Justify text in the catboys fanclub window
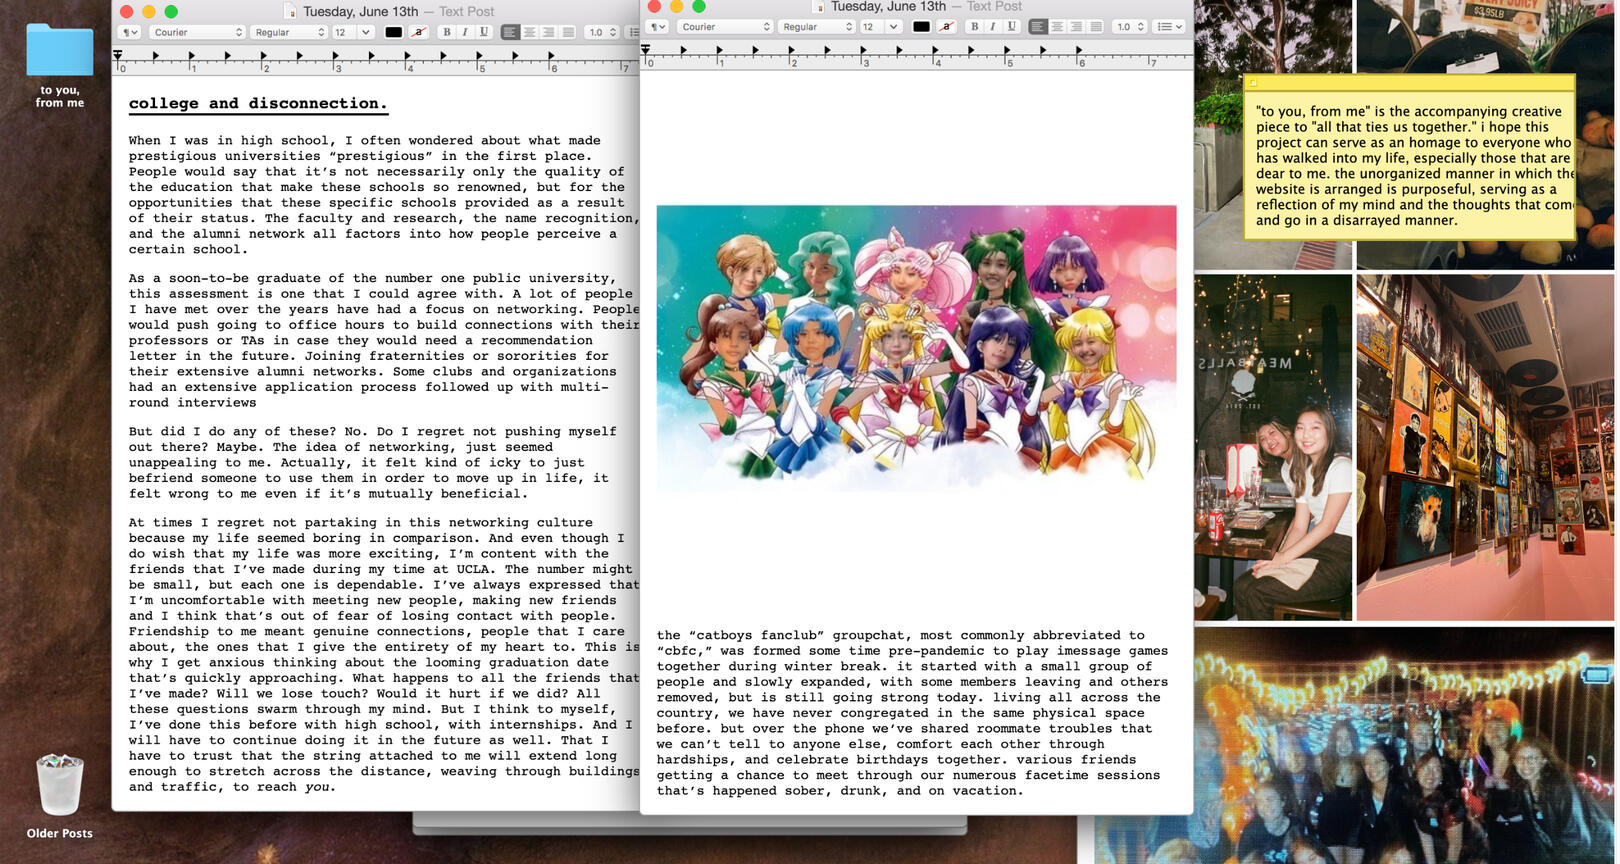The width and height of the screenshot is (1620, 864). [1096, 27]
